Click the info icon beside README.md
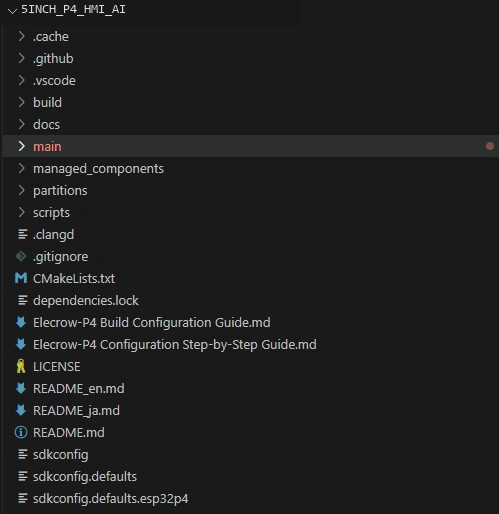Screen dimensions: 499x514 pyautogui.click(x=21, y=432)
